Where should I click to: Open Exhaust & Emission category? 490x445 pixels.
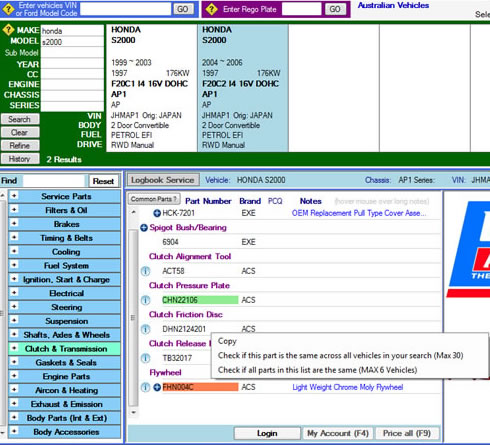click(64, 404)
